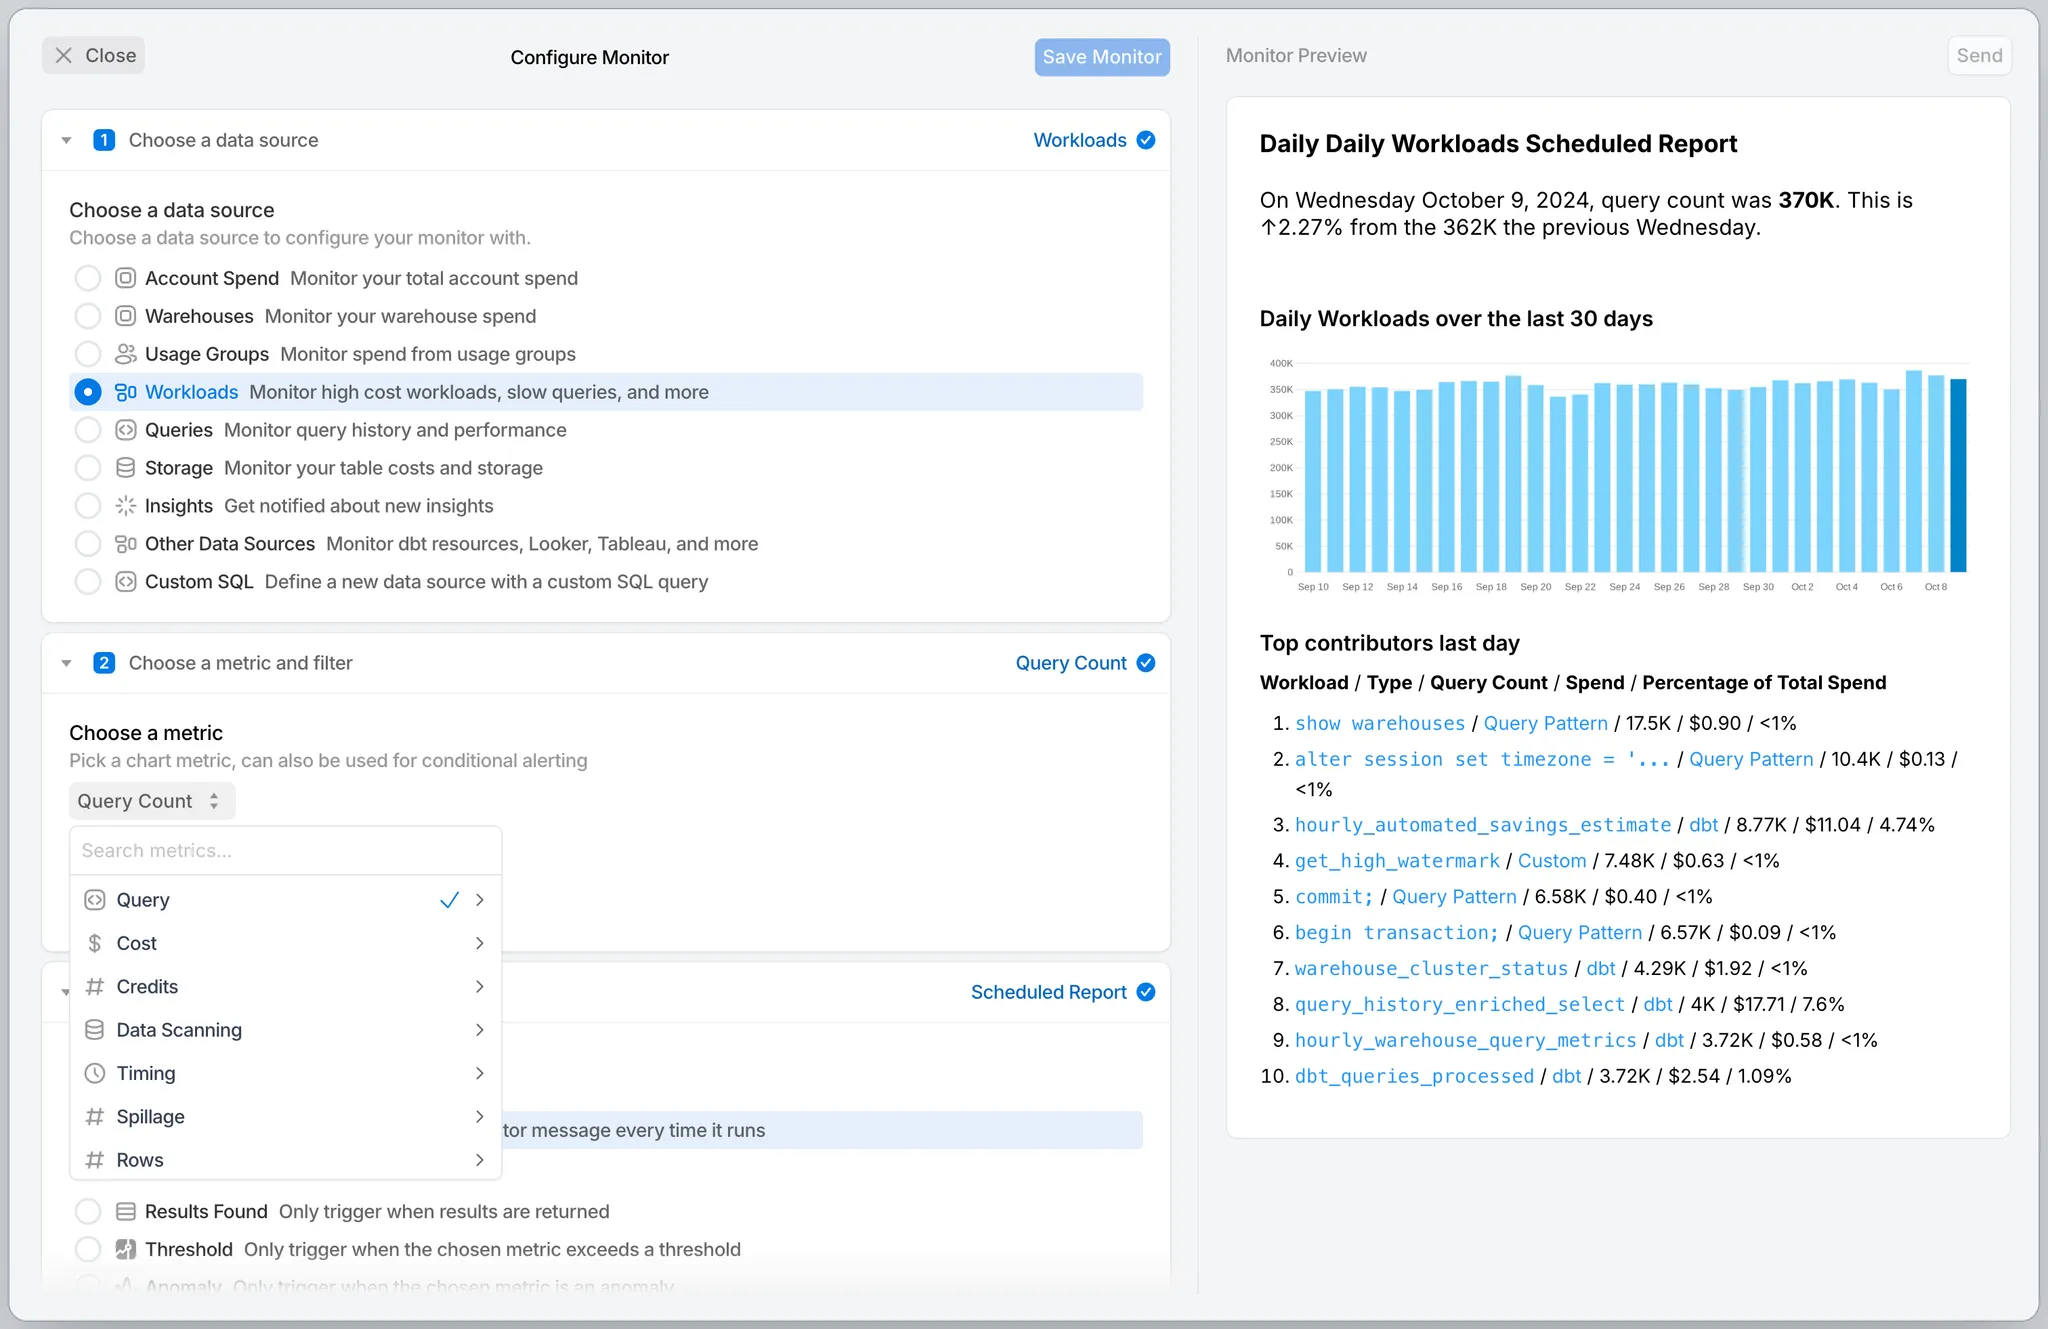Select the Insights radio button
The height and width of the screenshot is (1329, 2048).
88,506
